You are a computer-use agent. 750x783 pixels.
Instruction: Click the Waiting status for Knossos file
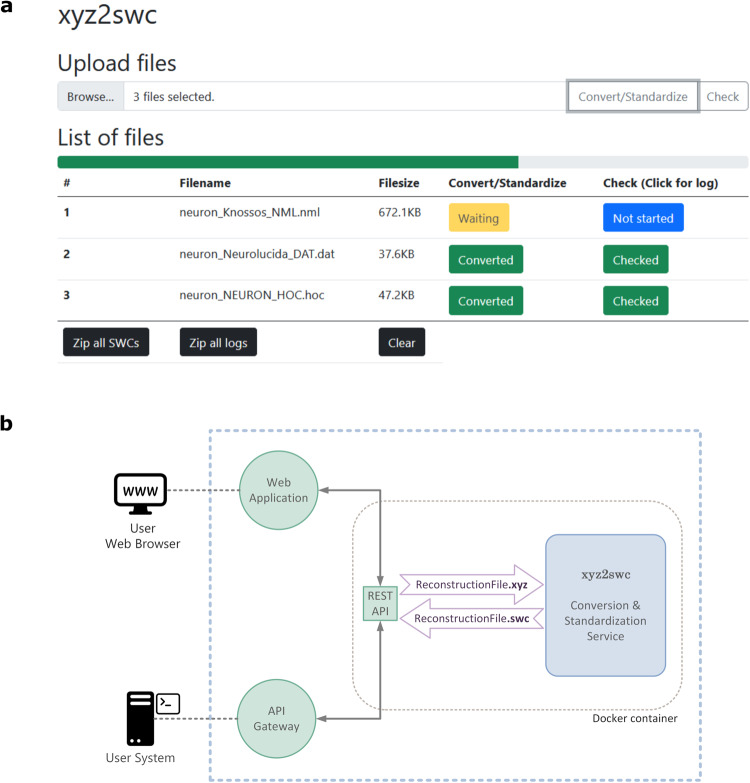(479, 217)
